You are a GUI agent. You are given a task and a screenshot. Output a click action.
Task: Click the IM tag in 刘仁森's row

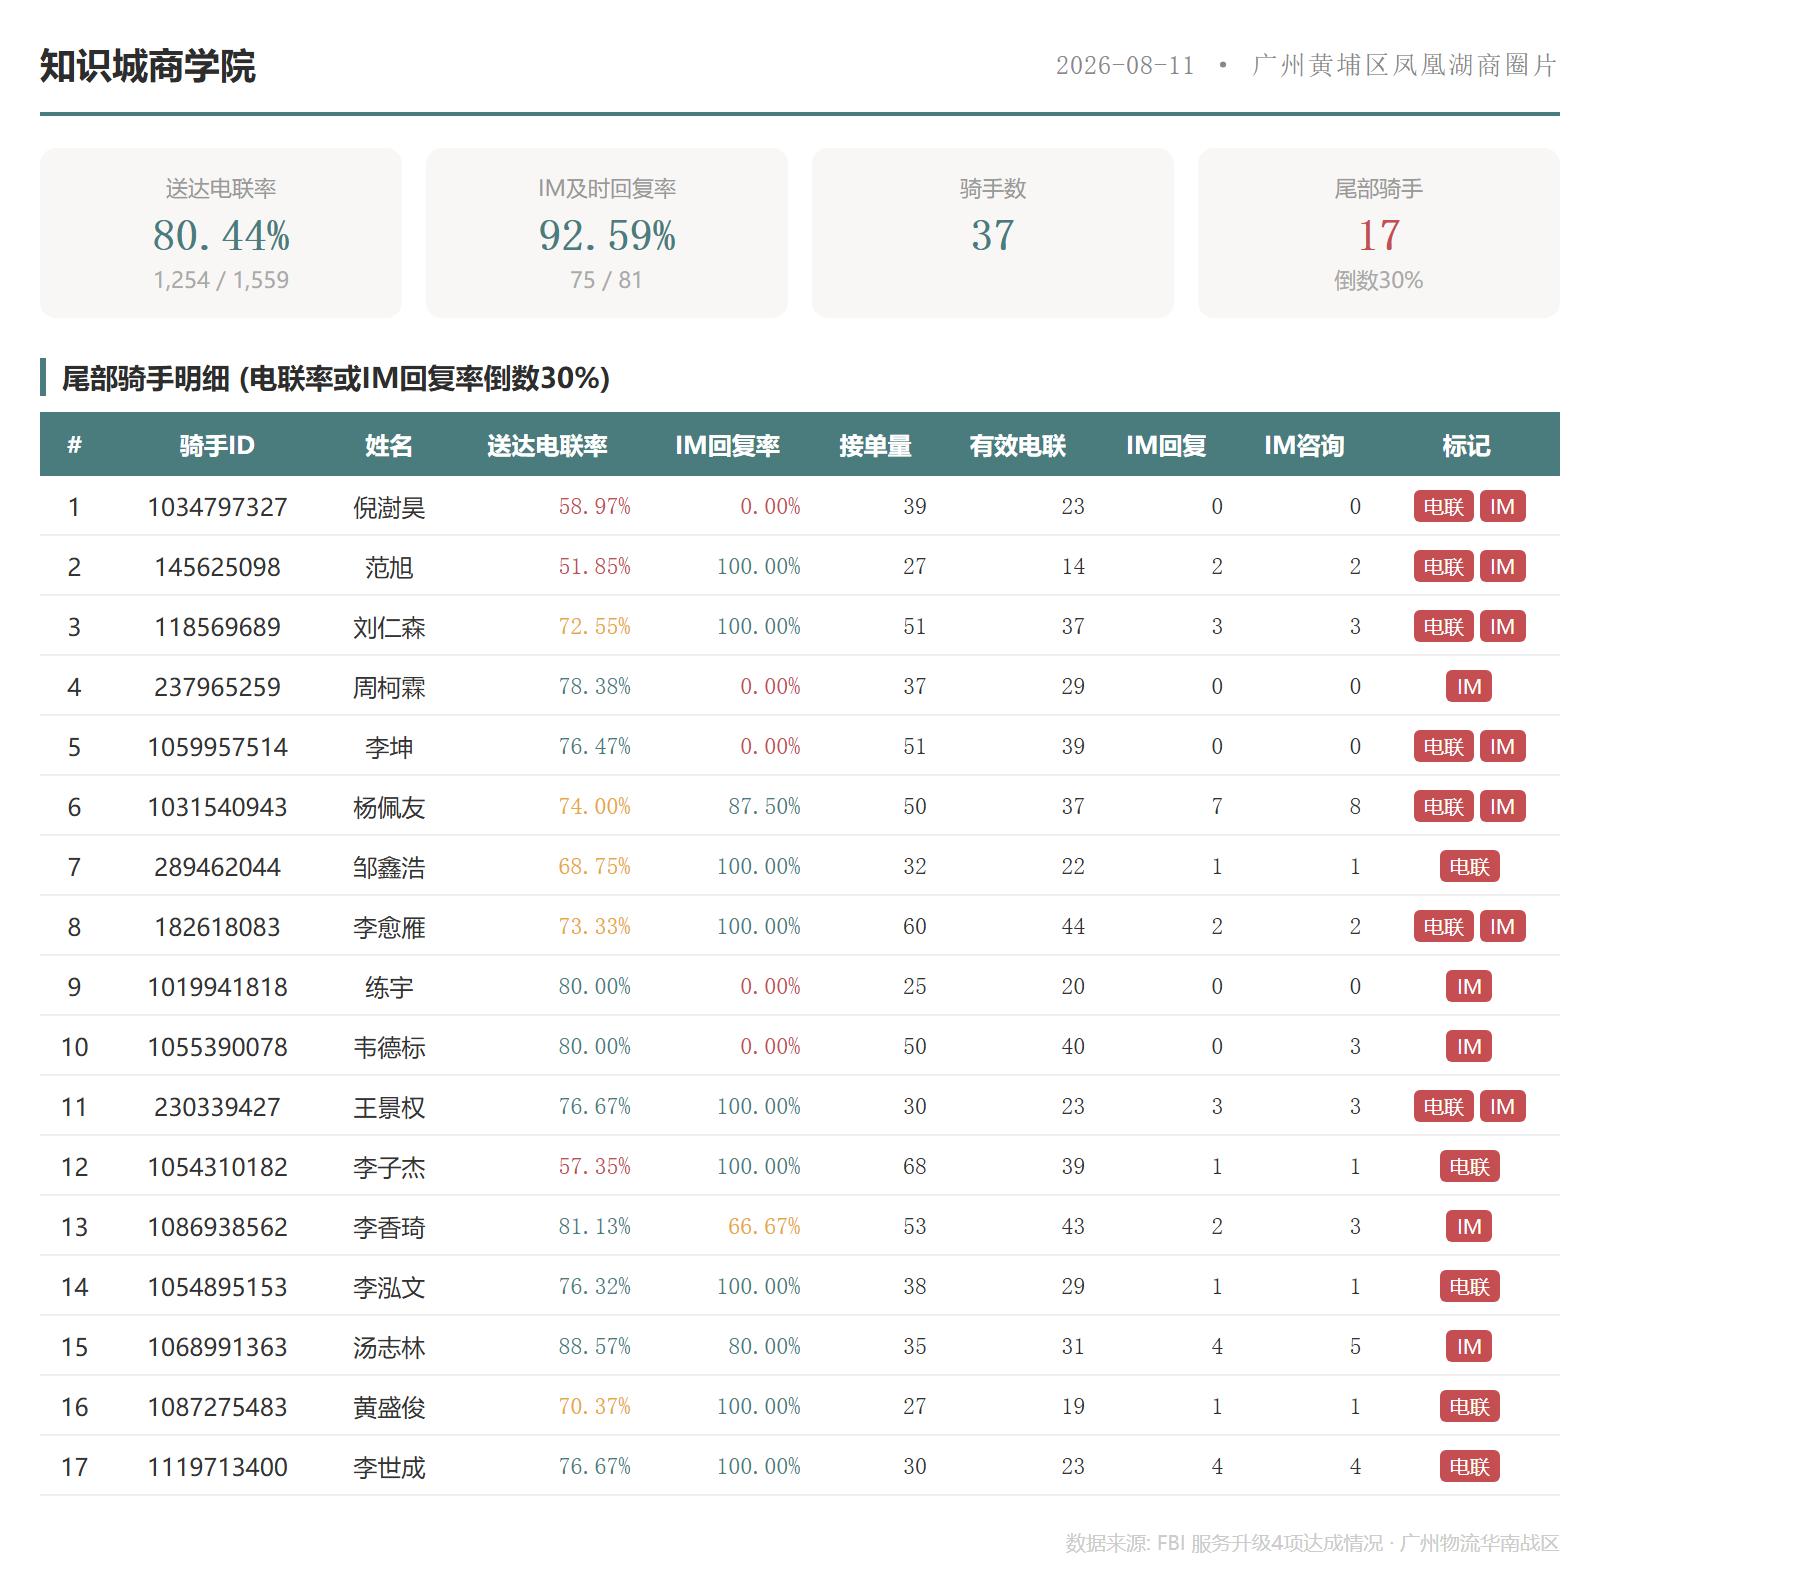pos(1502,626)
